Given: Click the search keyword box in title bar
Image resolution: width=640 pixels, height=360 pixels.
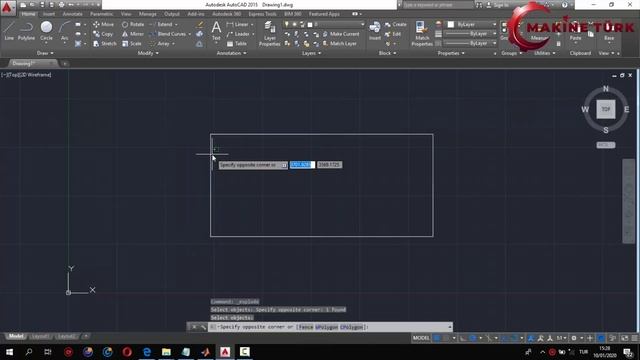Looking at the screenshot, I should point(438,5).
